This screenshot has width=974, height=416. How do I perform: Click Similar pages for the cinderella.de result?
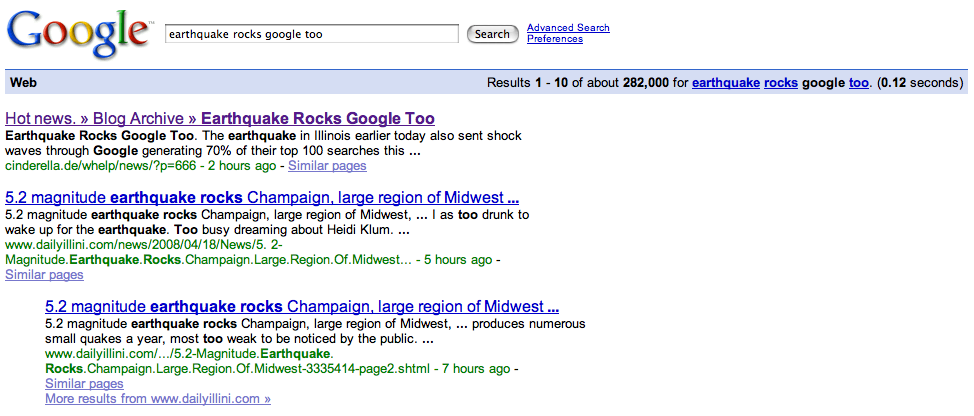[x=327, y=165]
